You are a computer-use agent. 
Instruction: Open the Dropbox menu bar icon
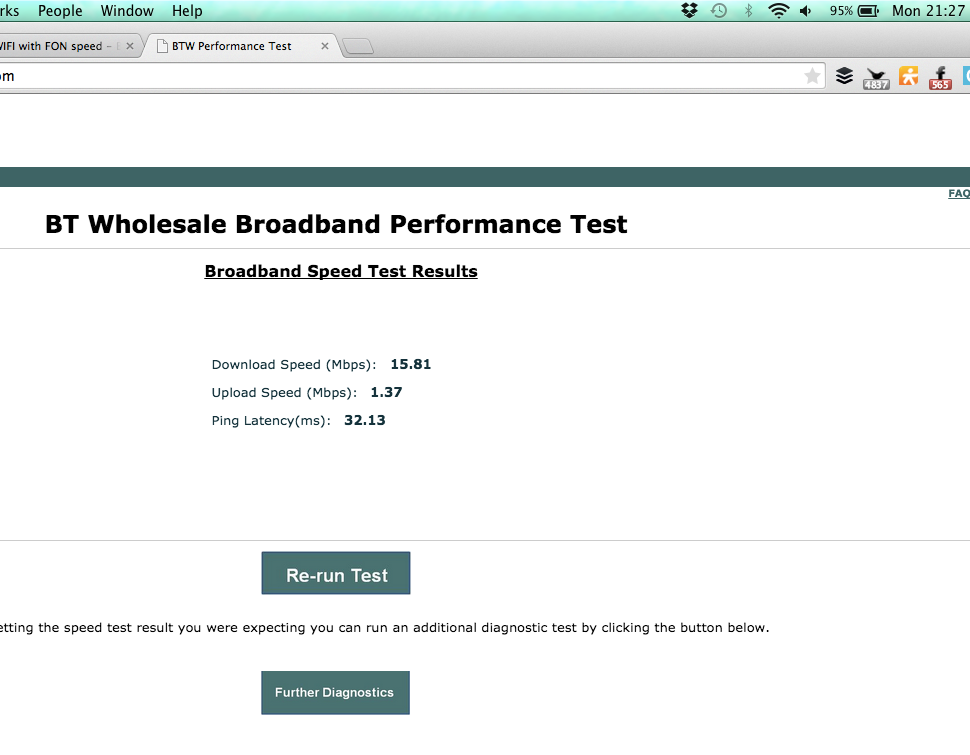pos(689,11)
